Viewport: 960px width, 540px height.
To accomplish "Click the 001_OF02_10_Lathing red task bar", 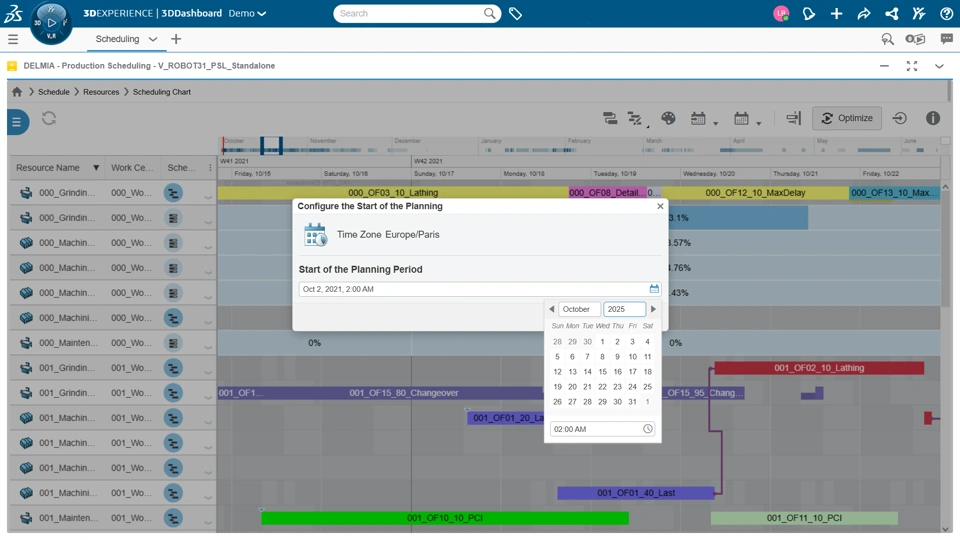I will pos(819,368).
